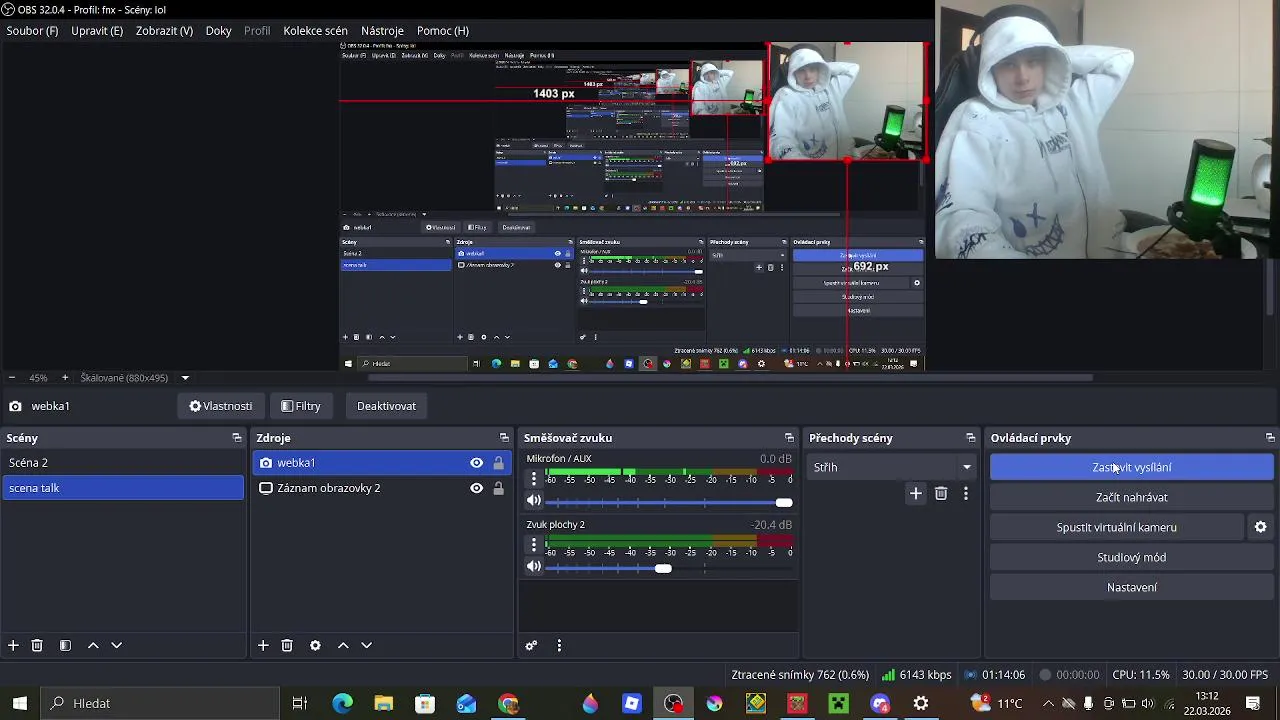1280x720 pixels.
Task: Add a new source in Zdroje panel
Action: [263, 646]
